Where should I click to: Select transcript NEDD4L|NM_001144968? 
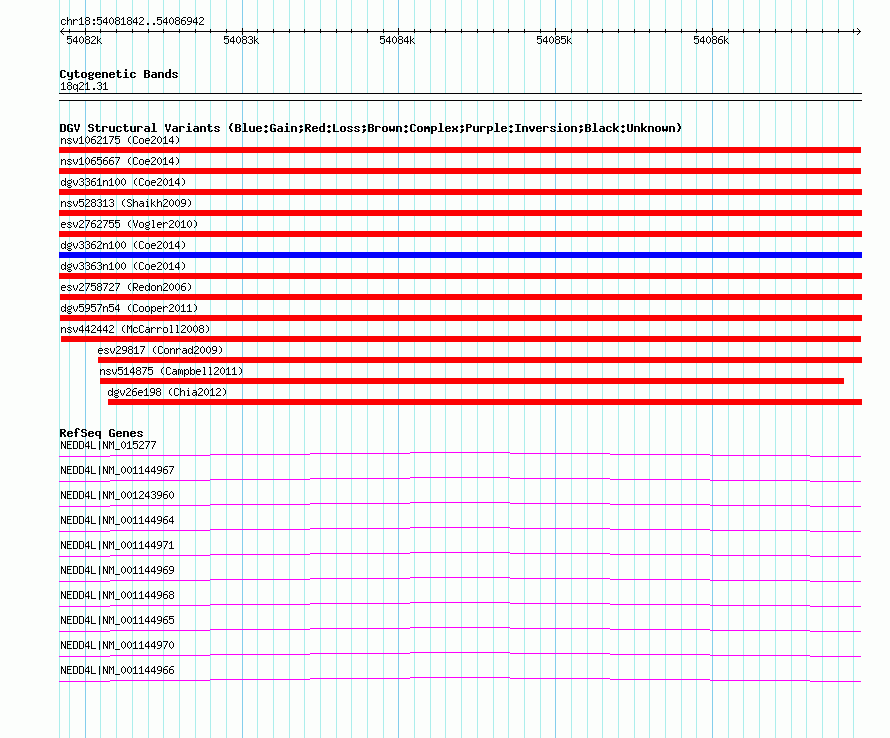[117, 596]
